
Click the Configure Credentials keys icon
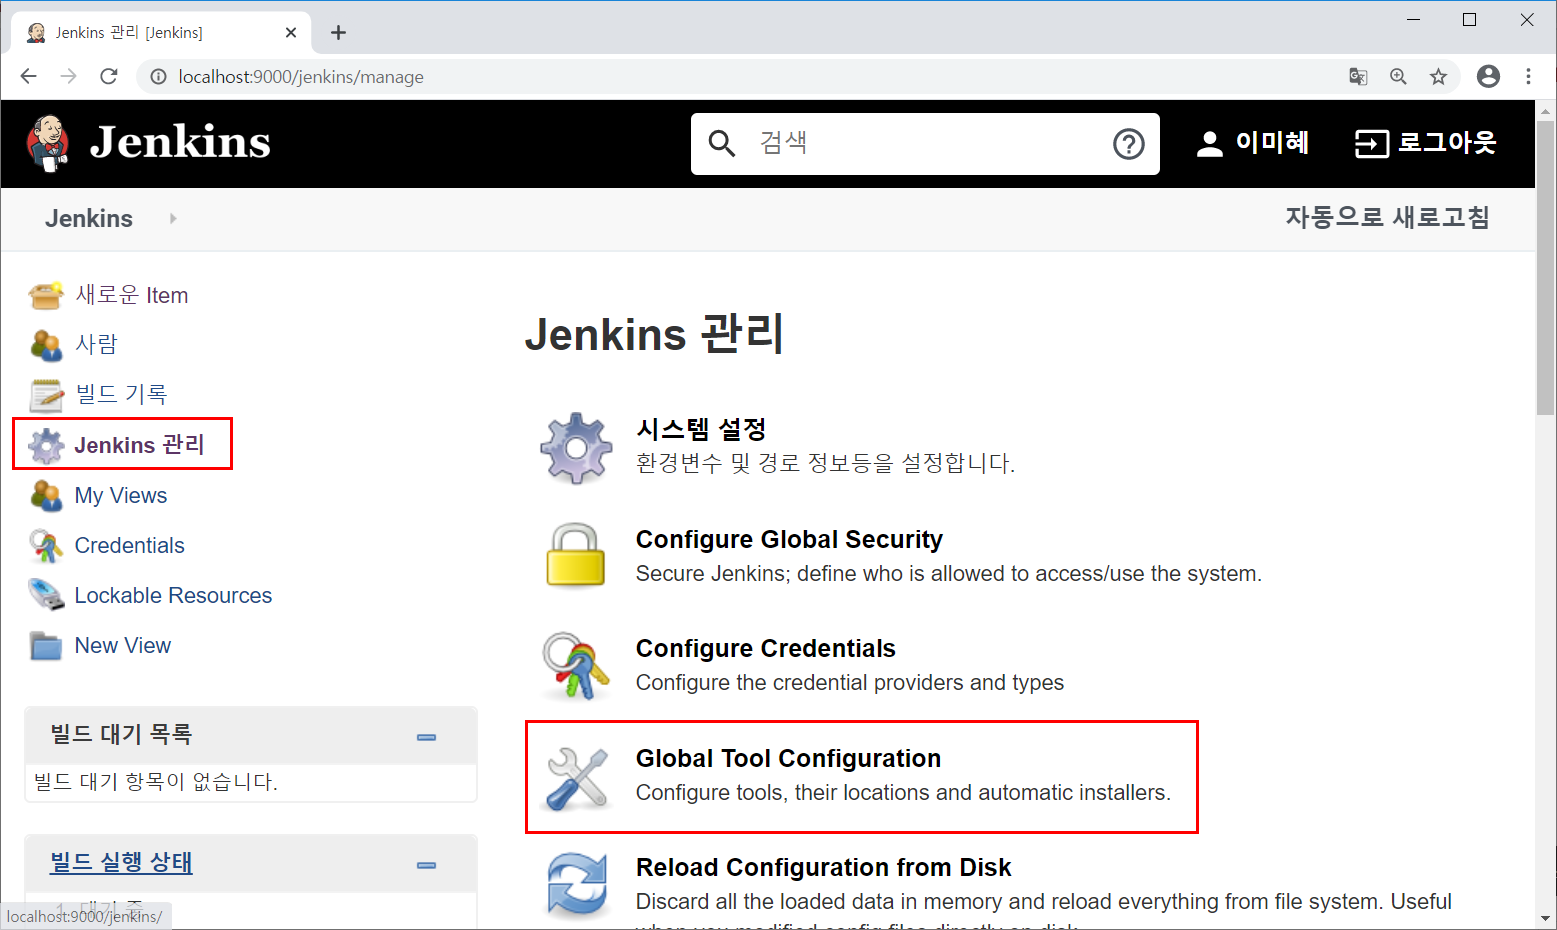[x=576, y=665]
